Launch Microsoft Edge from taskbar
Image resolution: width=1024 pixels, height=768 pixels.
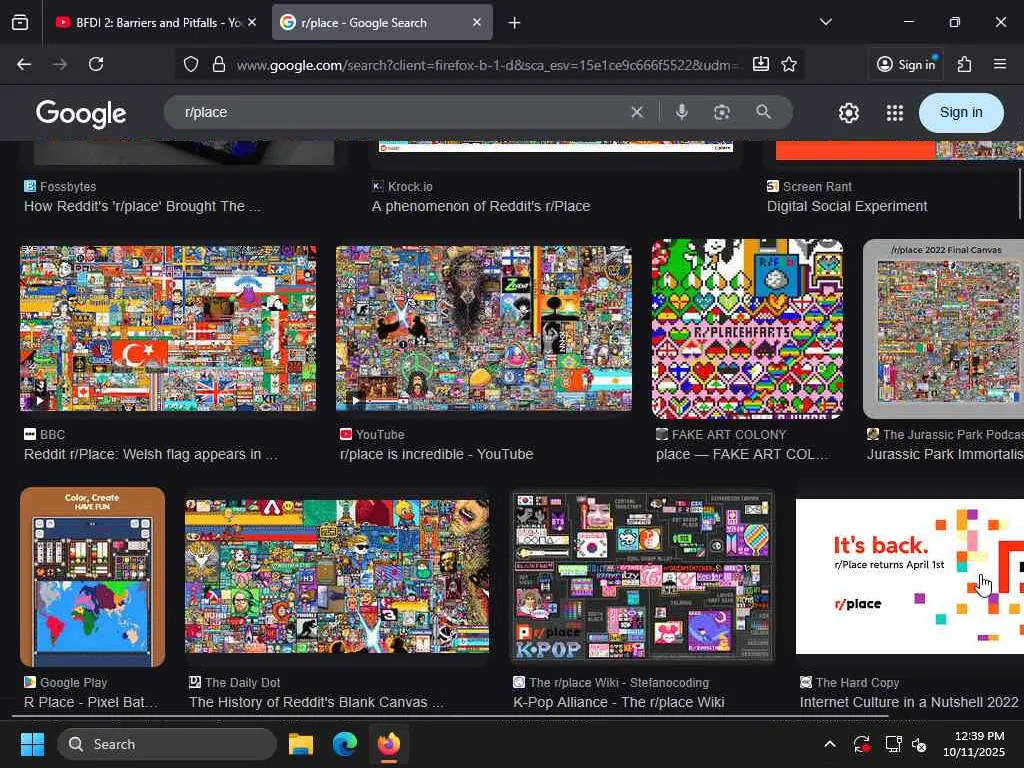pyautogui.click(x=345, y=744)
